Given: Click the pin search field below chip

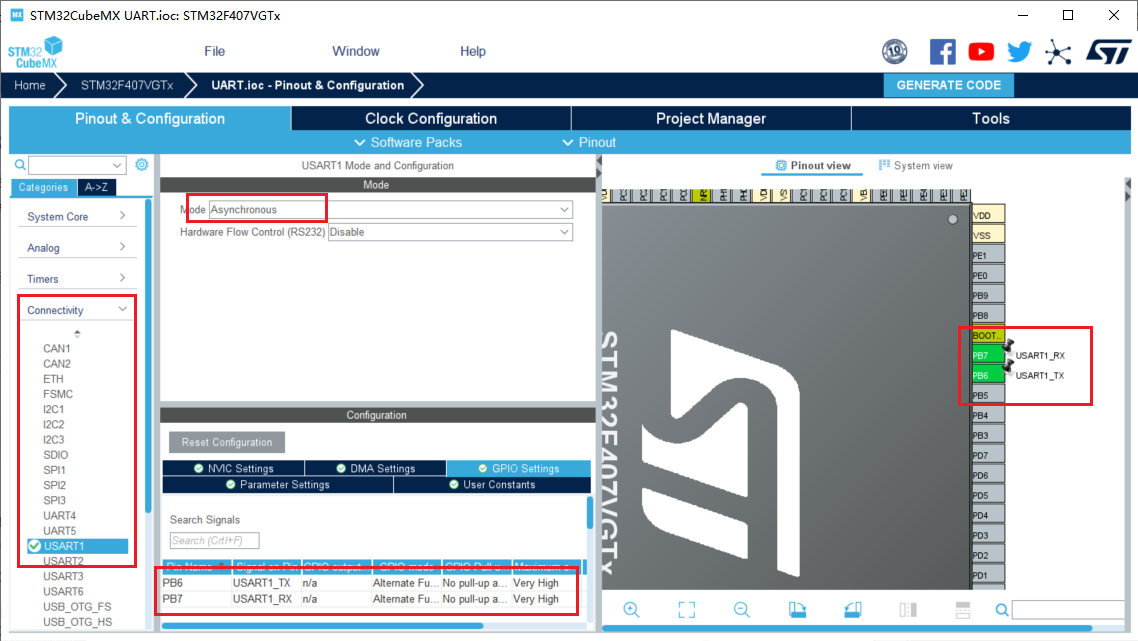Looking at the screenshot, I should 1067,610.
